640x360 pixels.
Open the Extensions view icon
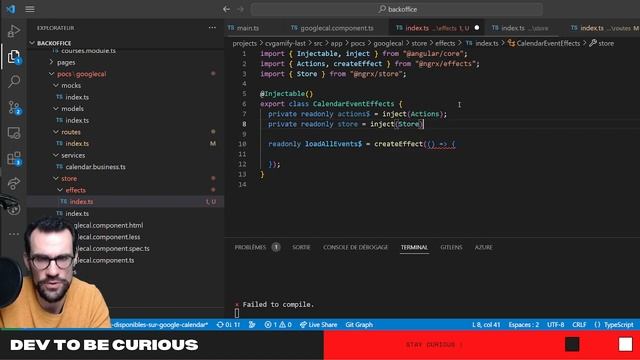tap(14, 158)
